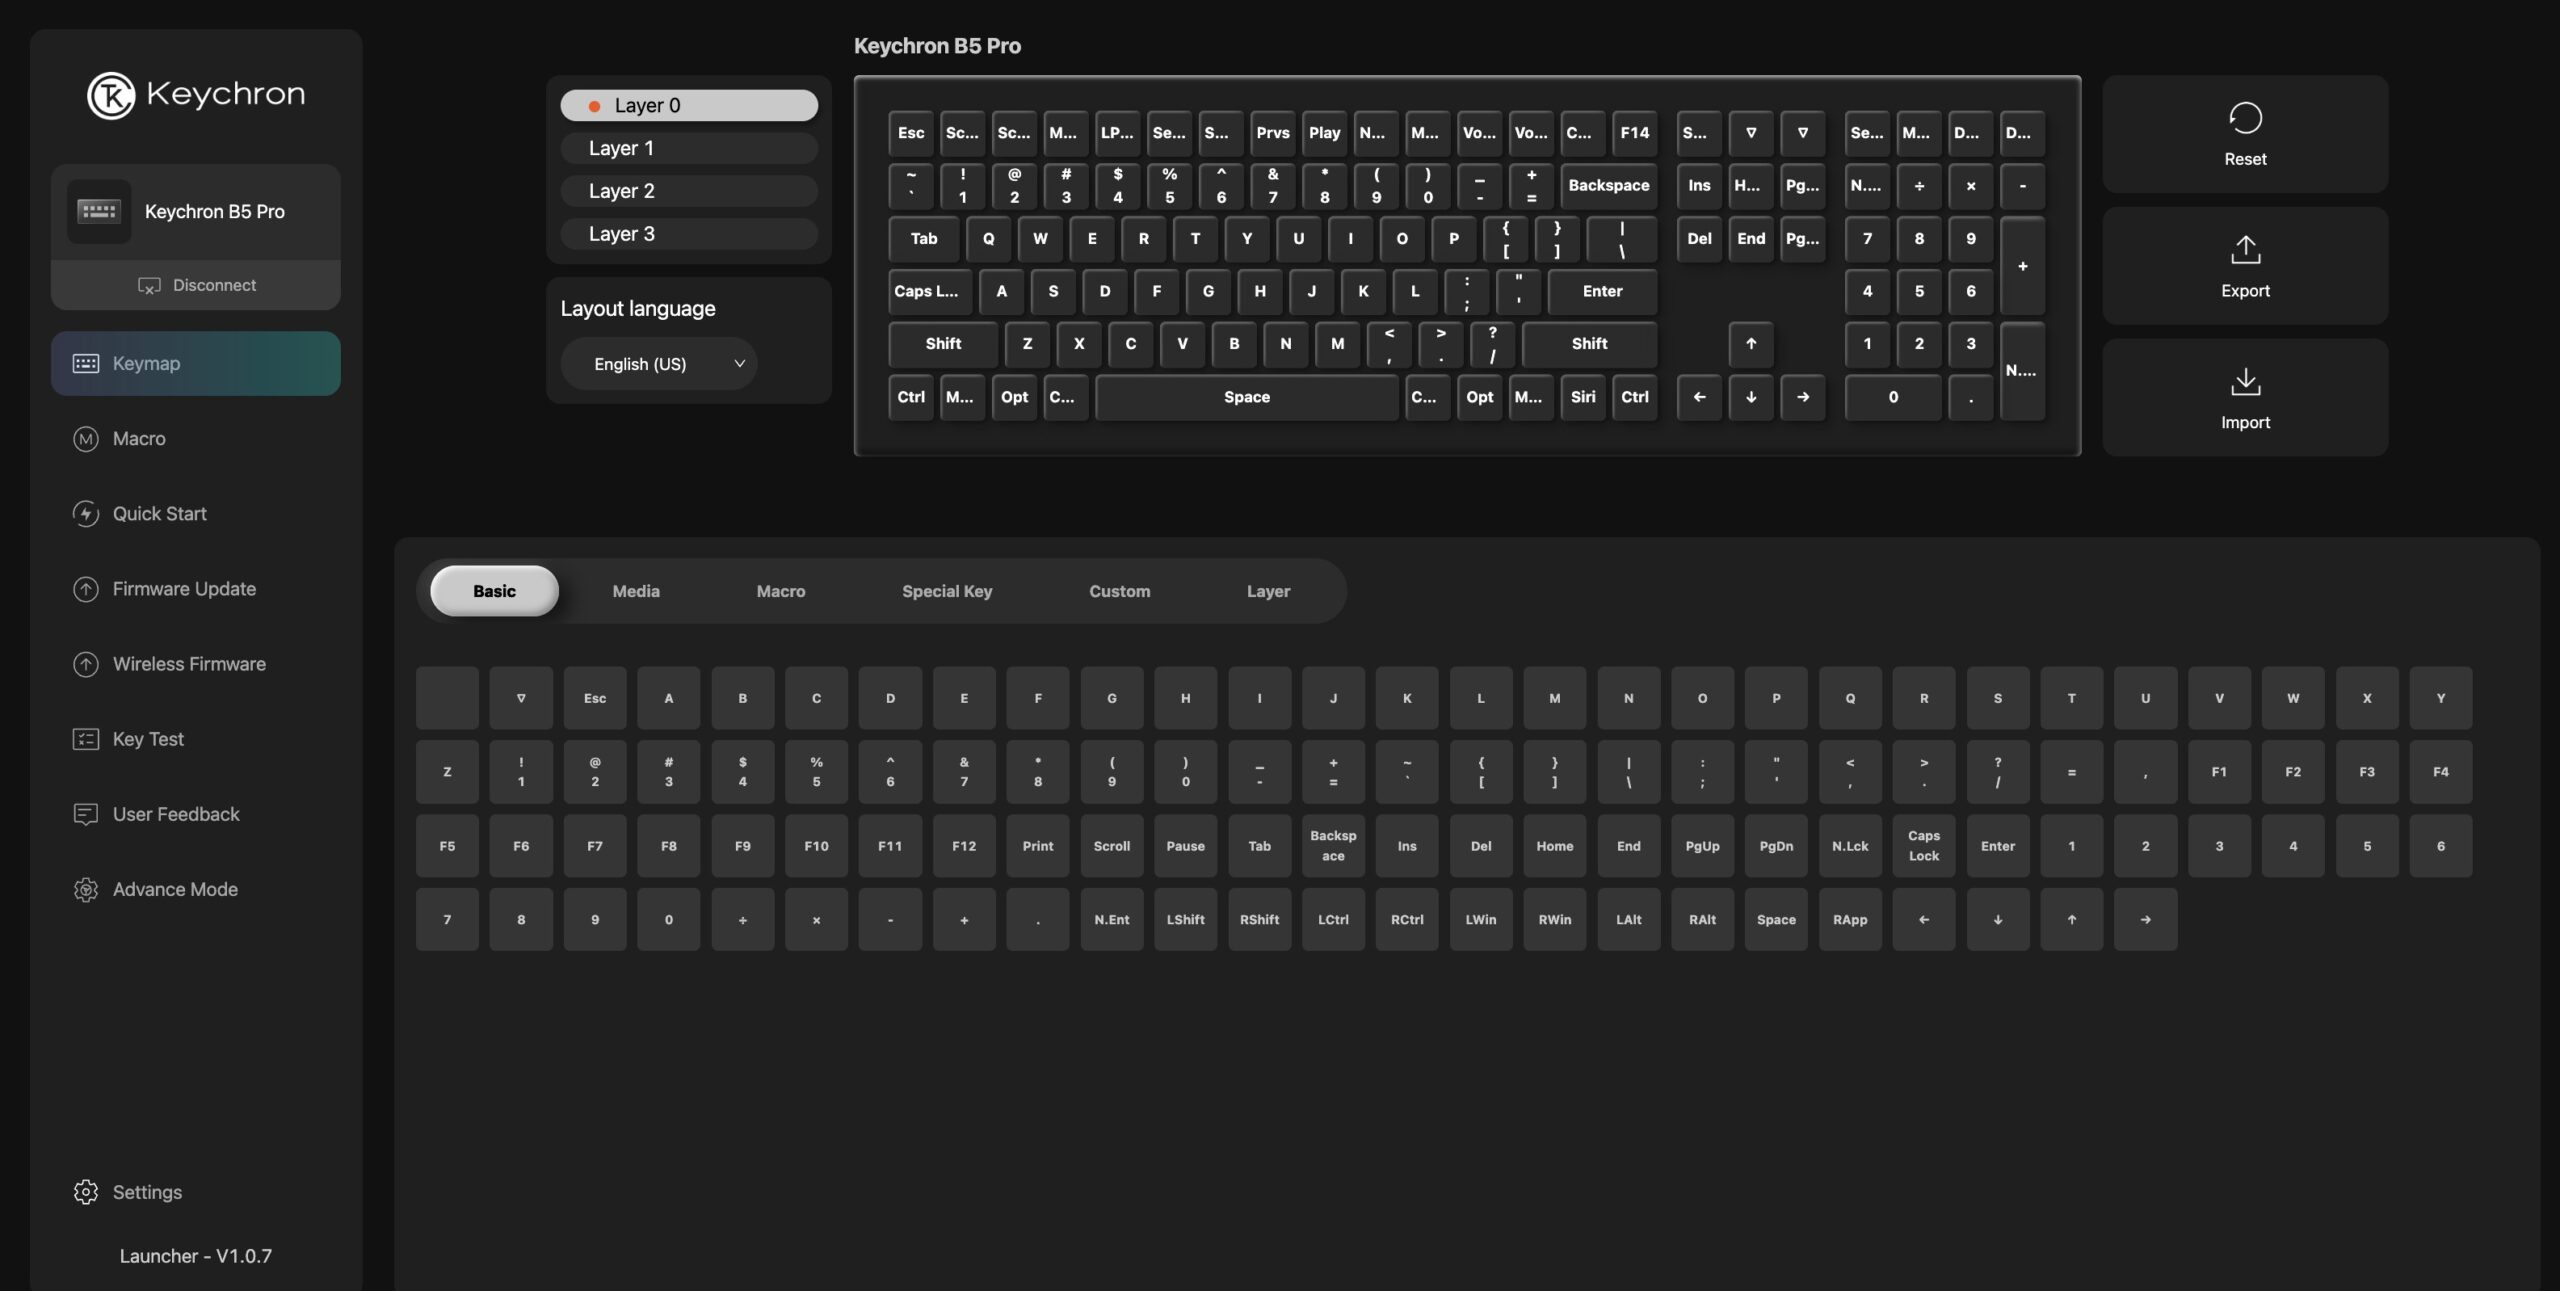Open Settings gear at bottom of sidebar

coord(146,1192)
